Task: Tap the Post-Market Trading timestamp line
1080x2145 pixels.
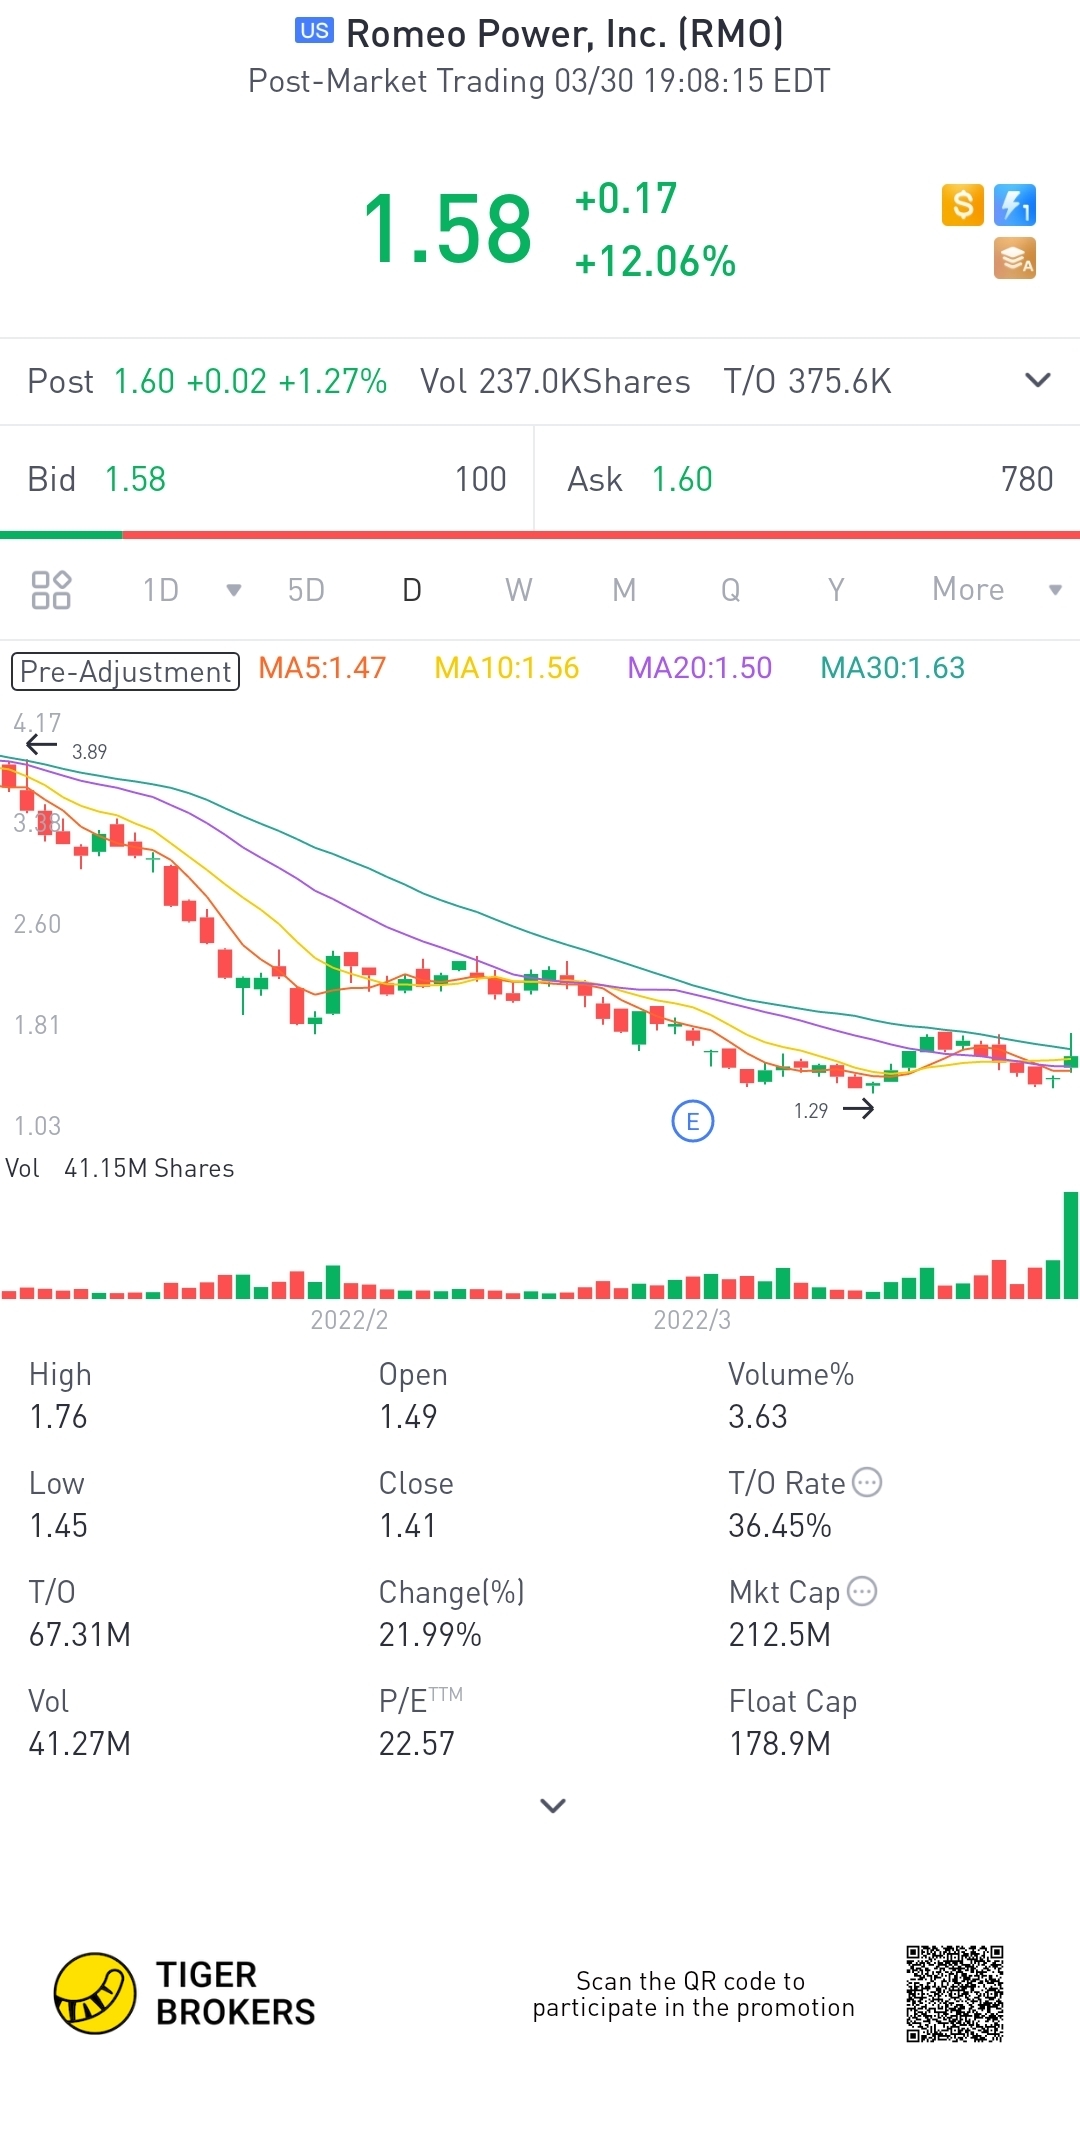Action: tap(539, 81)
